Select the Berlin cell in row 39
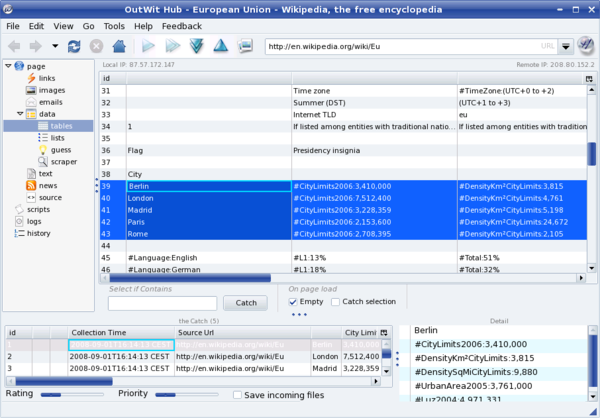Image resolution: width=600 pixels, height=418 pixels. (x=209, y=186)
